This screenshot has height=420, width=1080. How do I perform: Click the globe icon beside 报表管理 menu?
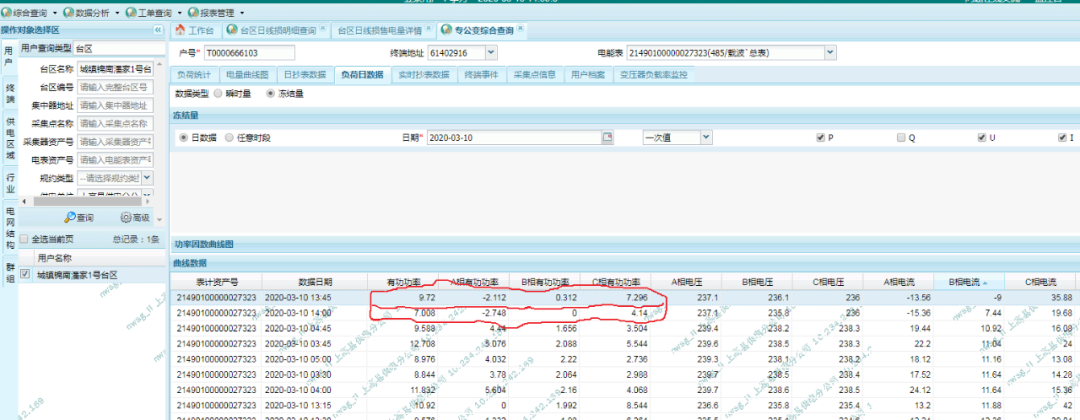(x=193, y=13)
